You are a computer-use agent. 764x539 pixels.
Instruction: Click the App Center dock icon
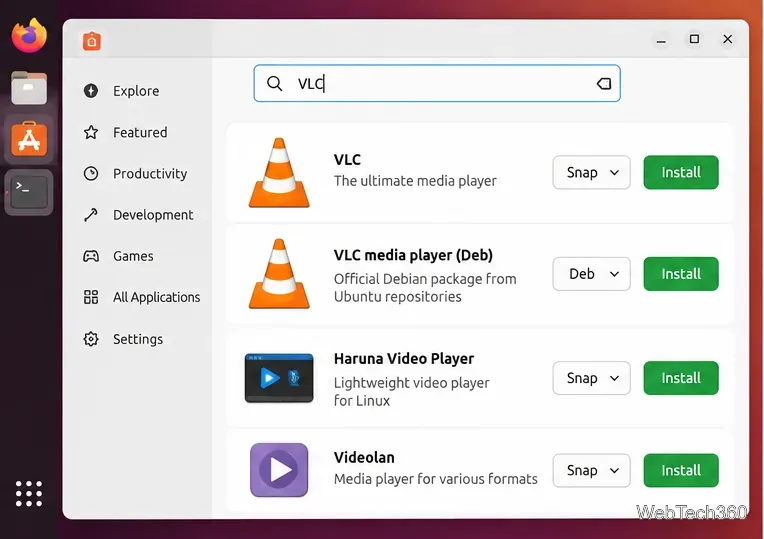29,139
